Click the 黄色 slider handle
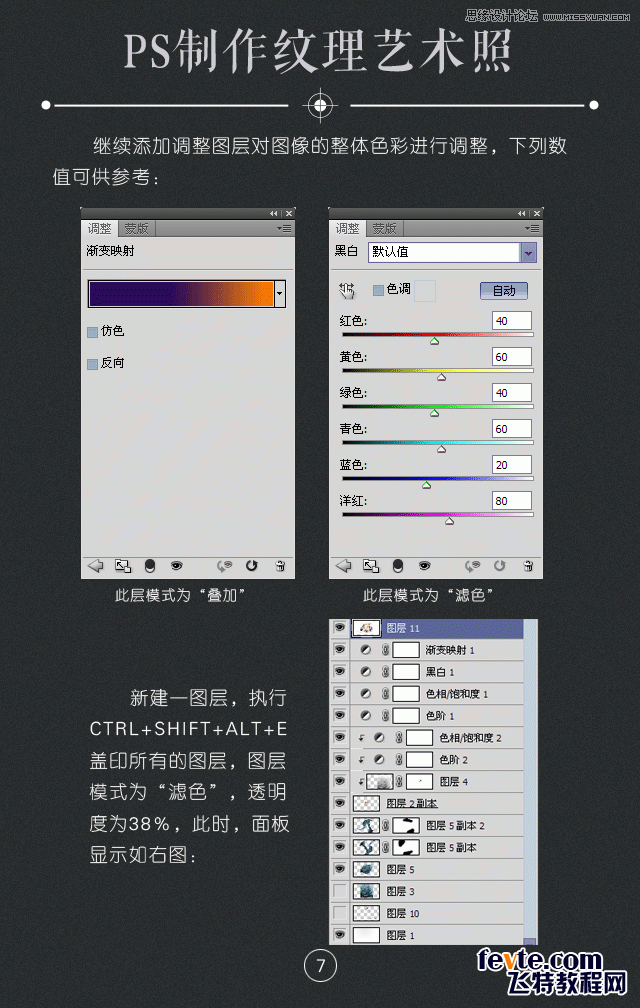640x1008 pixels. (x=441, y=377)
